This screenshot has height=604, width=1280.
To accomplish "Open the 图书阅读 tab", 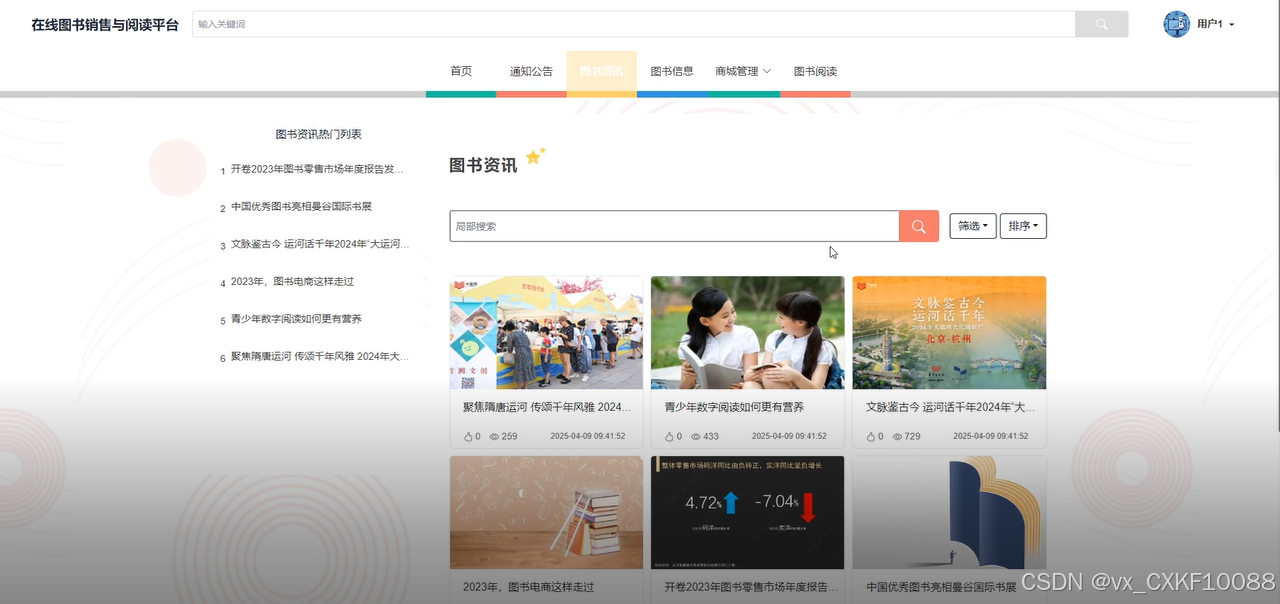I will point(815,71).
